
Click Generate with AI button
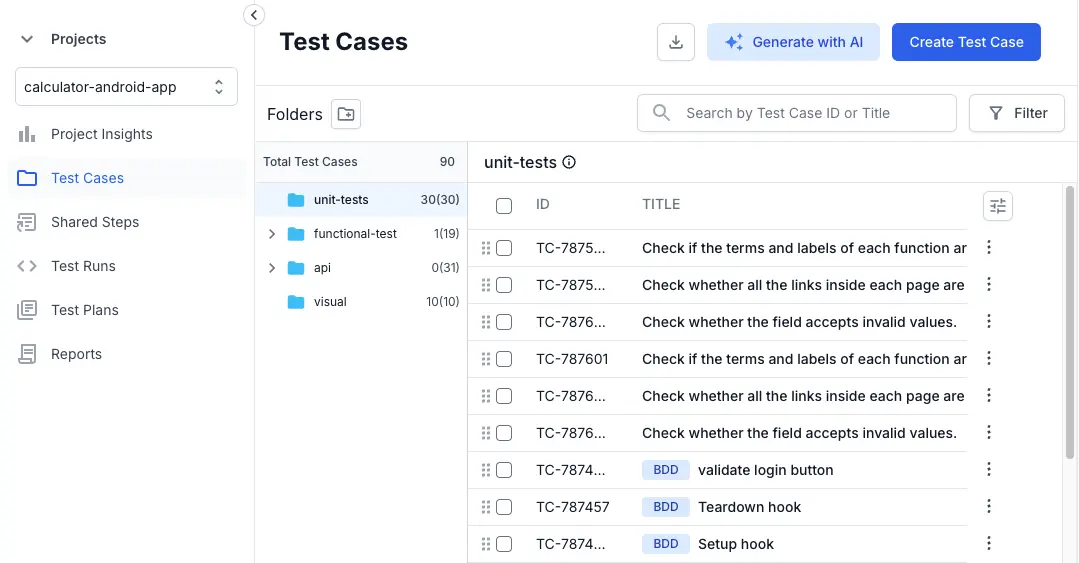click(x=793, y=42)
